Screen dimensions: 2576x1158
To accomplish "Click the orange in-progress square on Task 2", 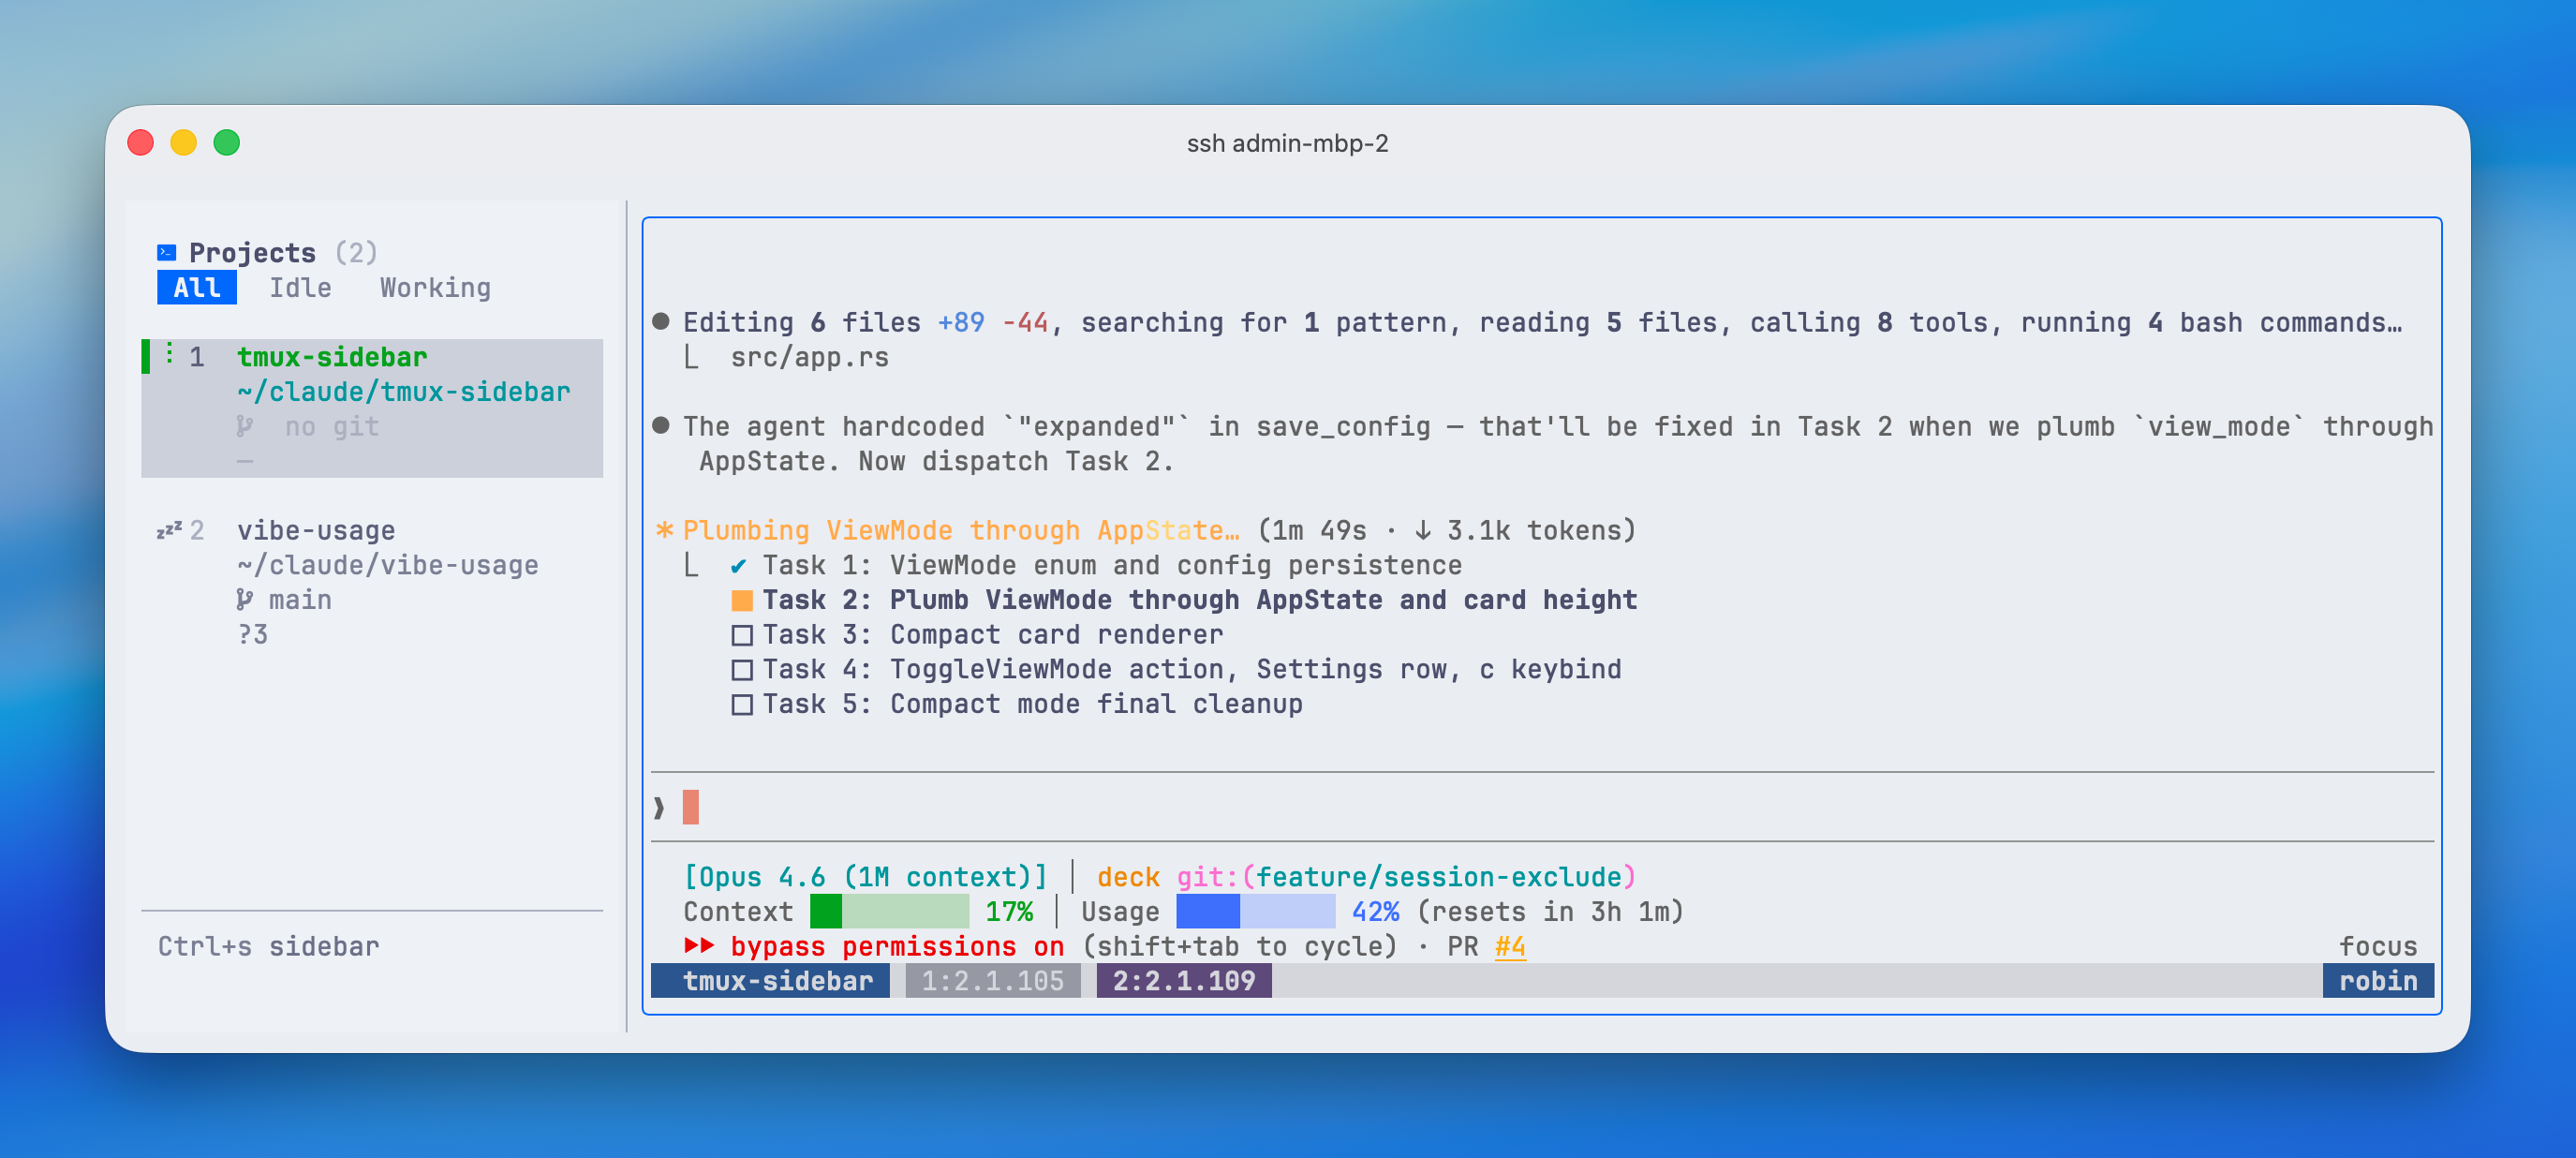I will [741, 599].
